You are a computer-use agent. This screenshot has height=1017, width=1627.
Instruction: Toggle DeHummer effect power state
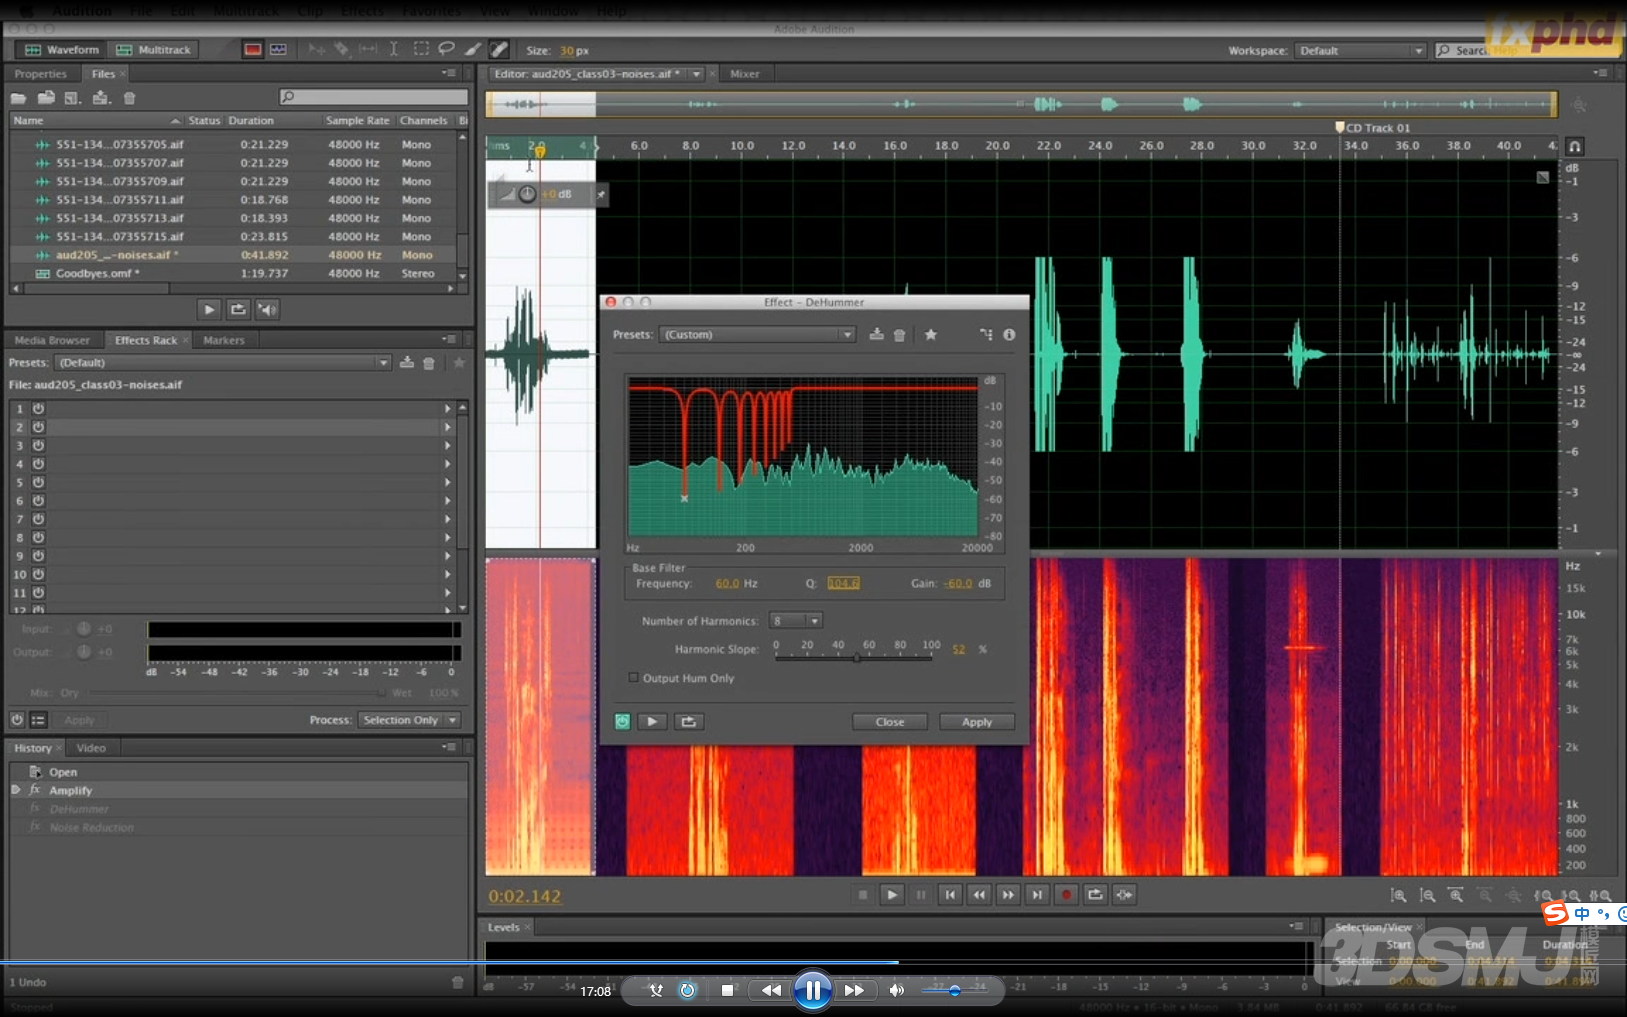(x=622, y=722)
